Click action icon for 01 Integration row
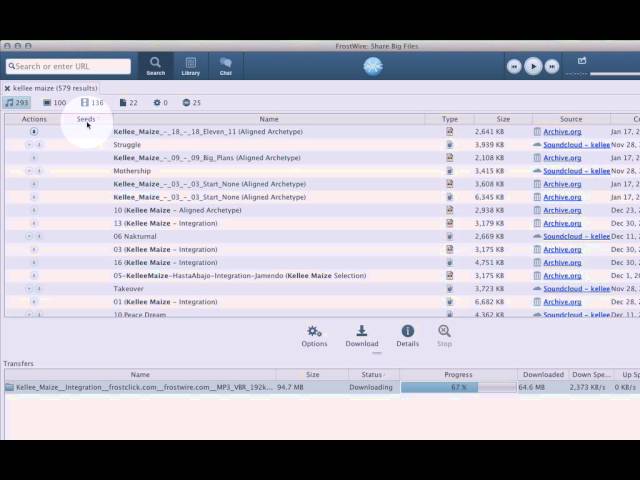This screenshot has height=480, width=640. click(x=34, y=302)
